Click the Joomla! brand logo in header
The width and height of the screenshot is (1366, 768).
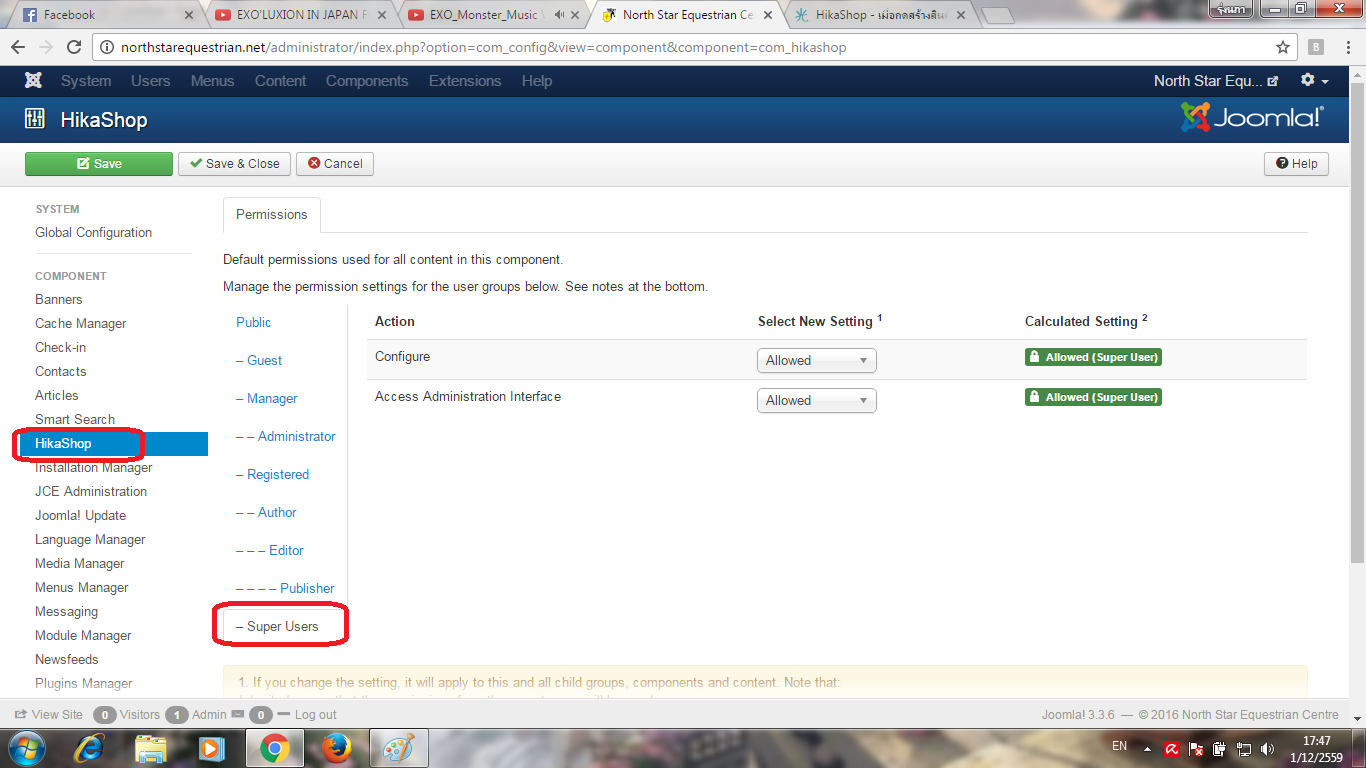[x=1252, y=118]
